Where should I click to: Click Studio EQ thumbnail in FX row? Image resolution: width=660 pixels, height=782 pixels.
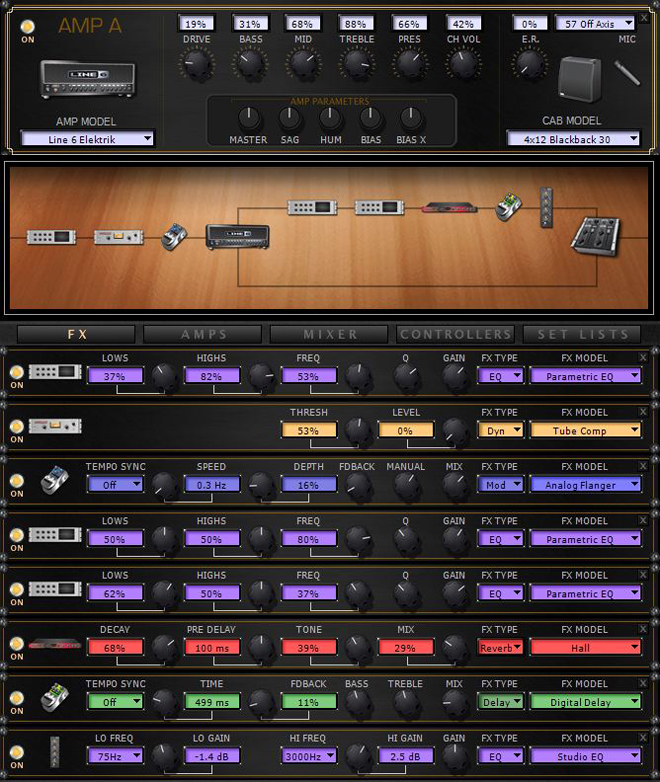point(54,752)
